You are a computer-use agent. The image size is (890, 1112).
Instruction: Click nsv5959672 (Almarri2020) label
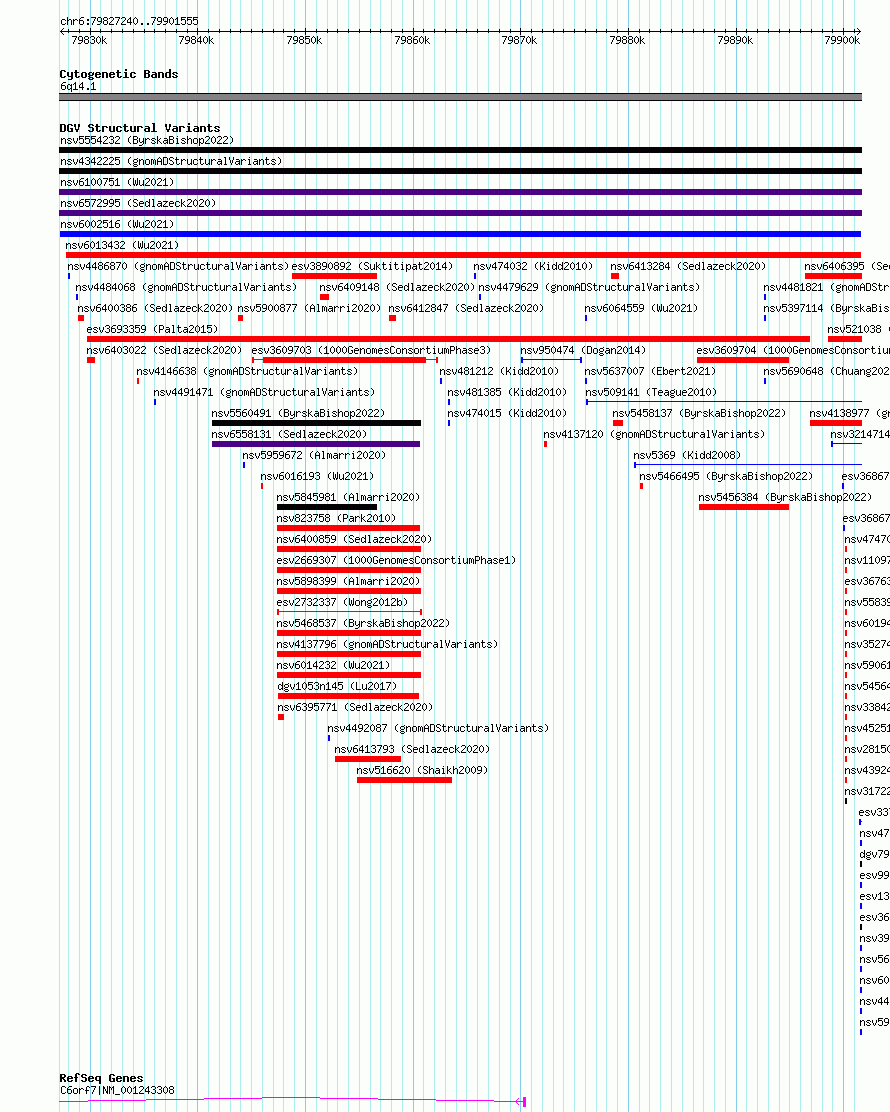[x=314, y=455]
